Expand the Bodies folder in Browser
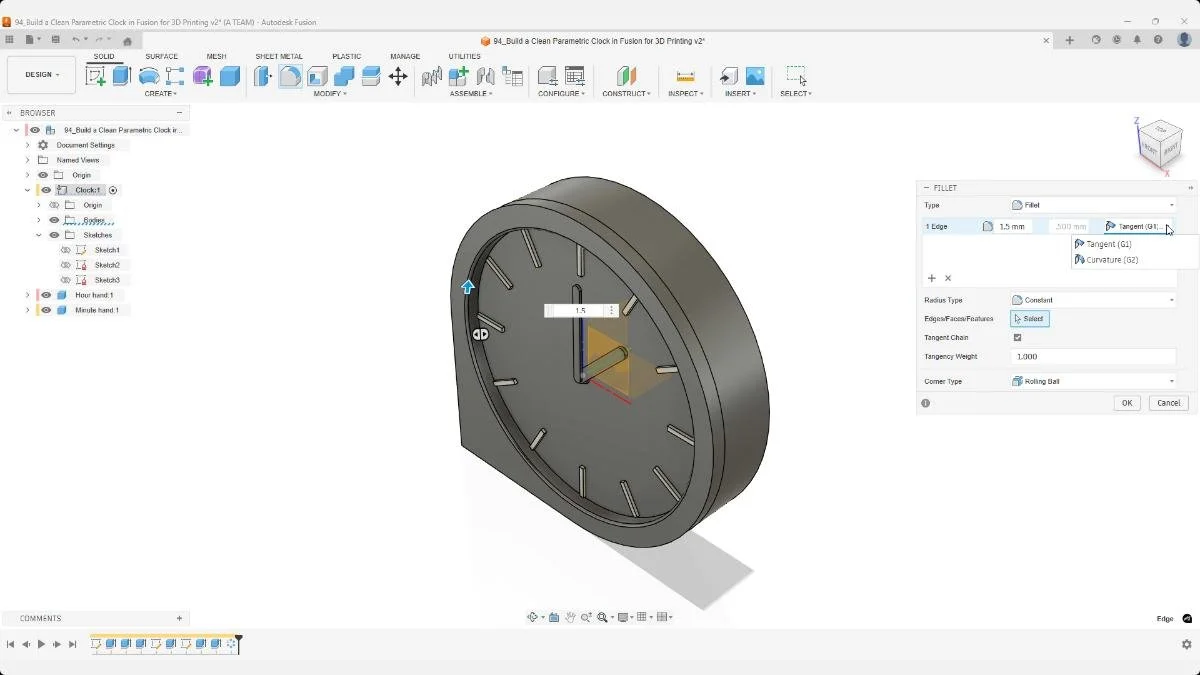The height and width of the screenshot is (675, 1200). (x=39, y=220)
